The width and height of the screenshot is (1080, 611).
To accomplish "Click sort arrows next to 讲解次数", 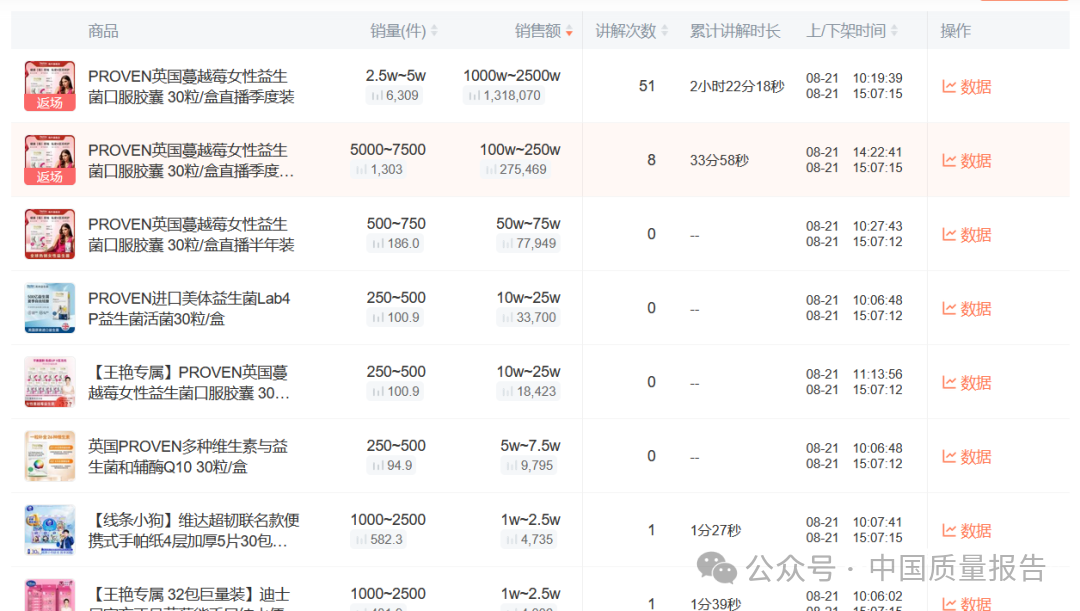I will (665, 31).
